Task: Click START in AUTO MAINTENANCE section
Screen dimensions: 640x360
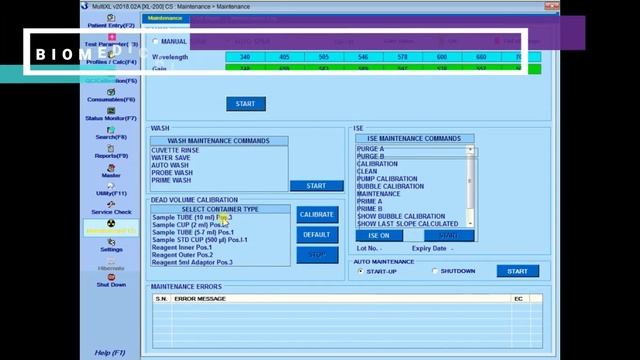Action: (x=518, y=271)
